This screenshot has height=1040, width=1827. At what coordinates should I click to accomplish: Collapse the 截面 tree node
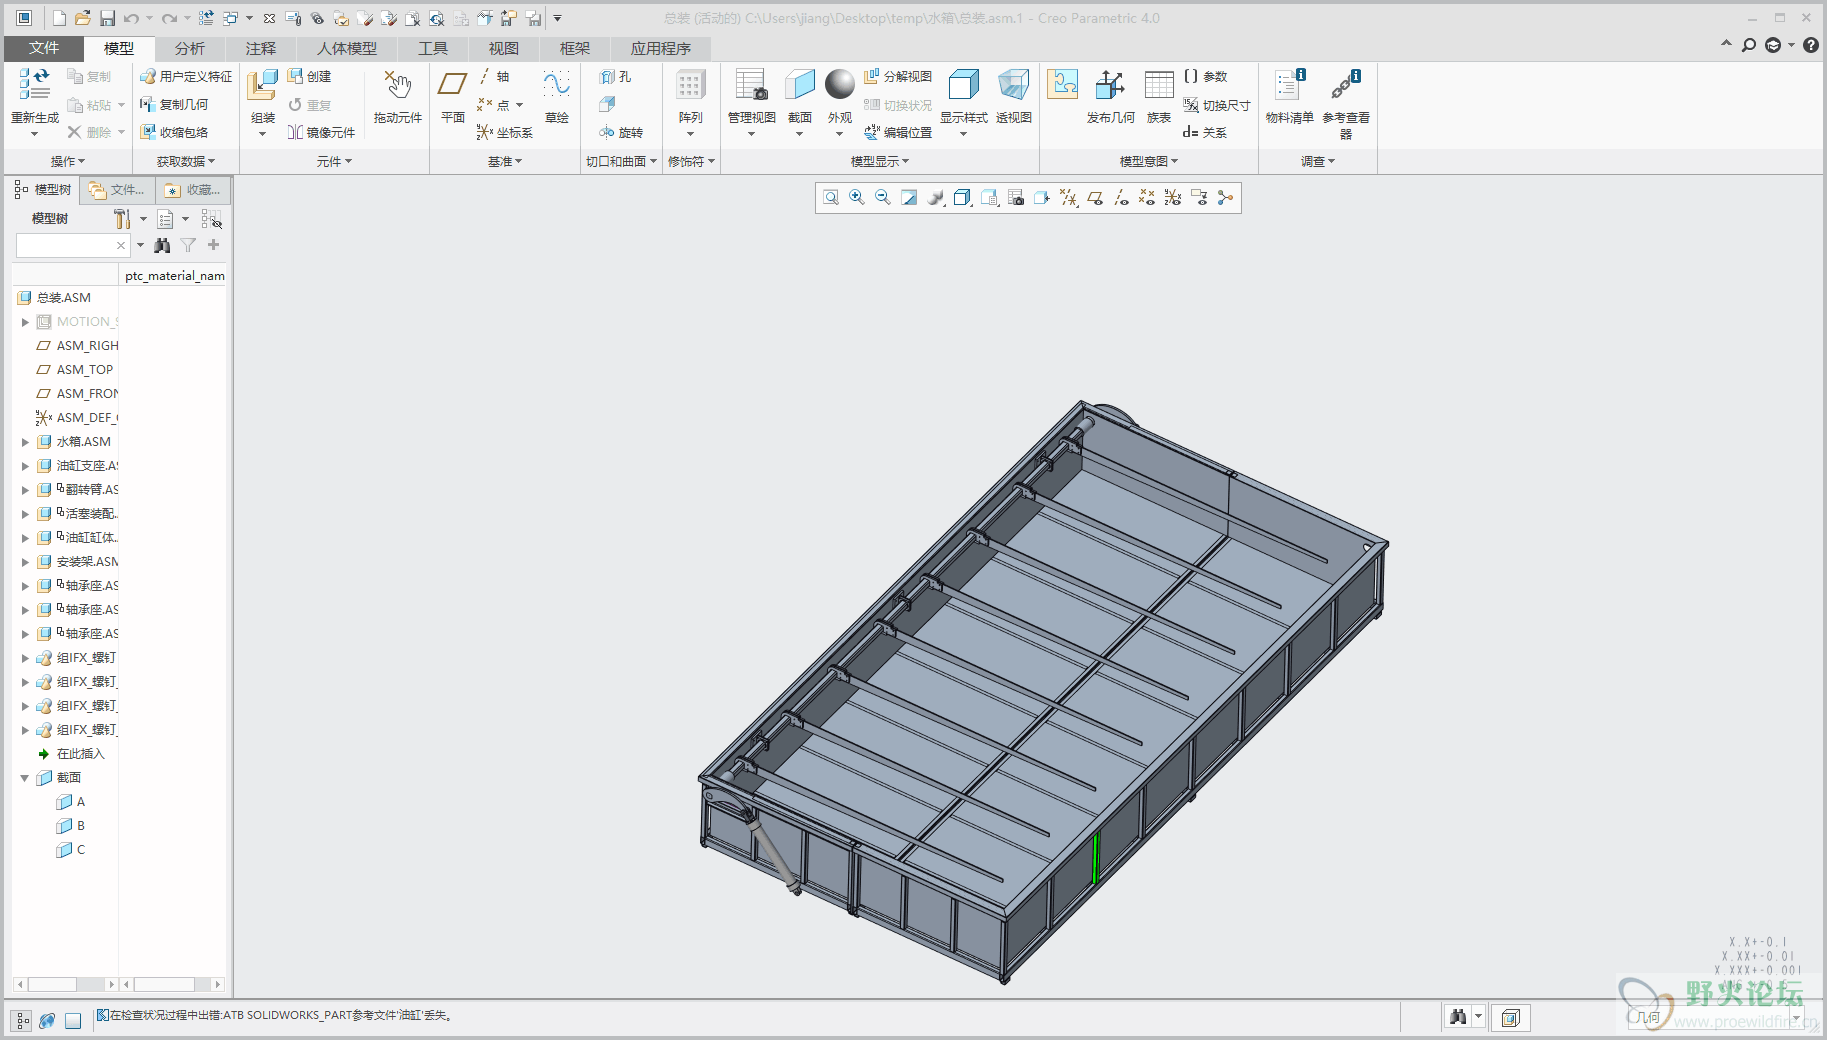(x=25, y=778)
